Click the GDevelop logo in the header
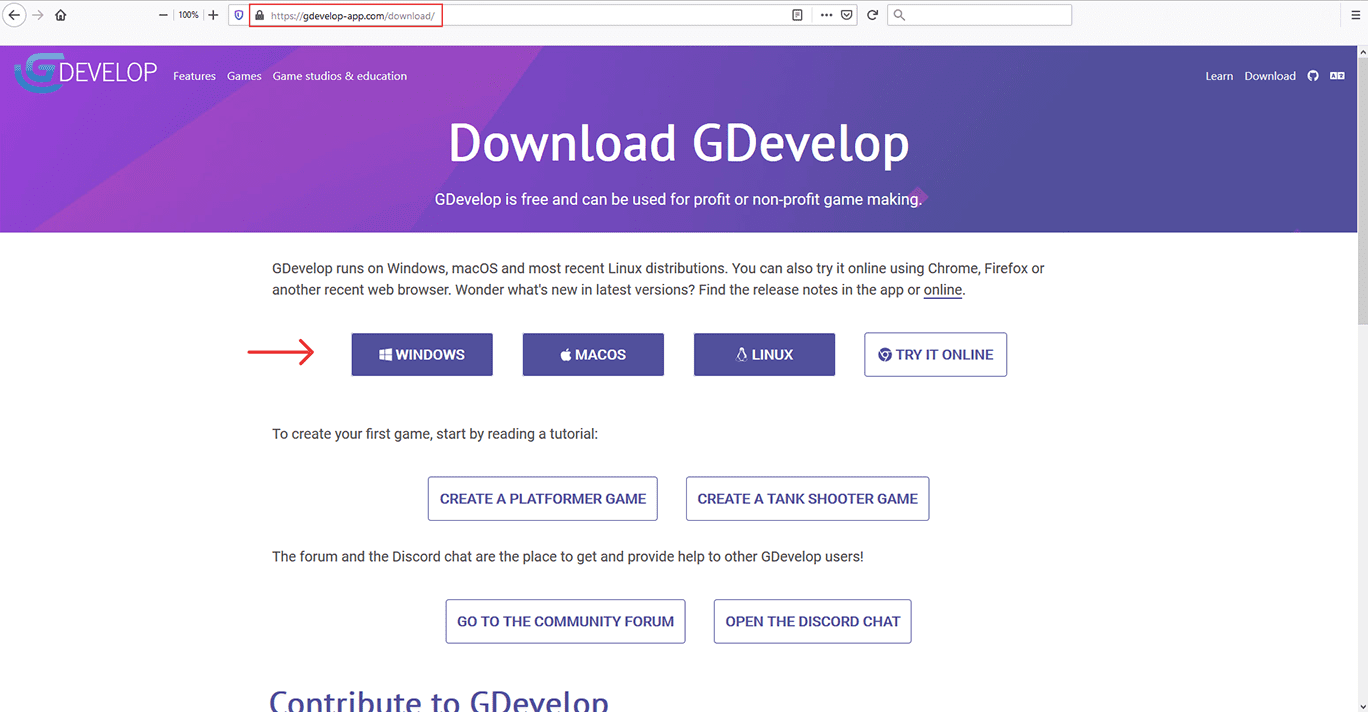1368x712 pixels. pyautogui.click(x=85, y=74)
